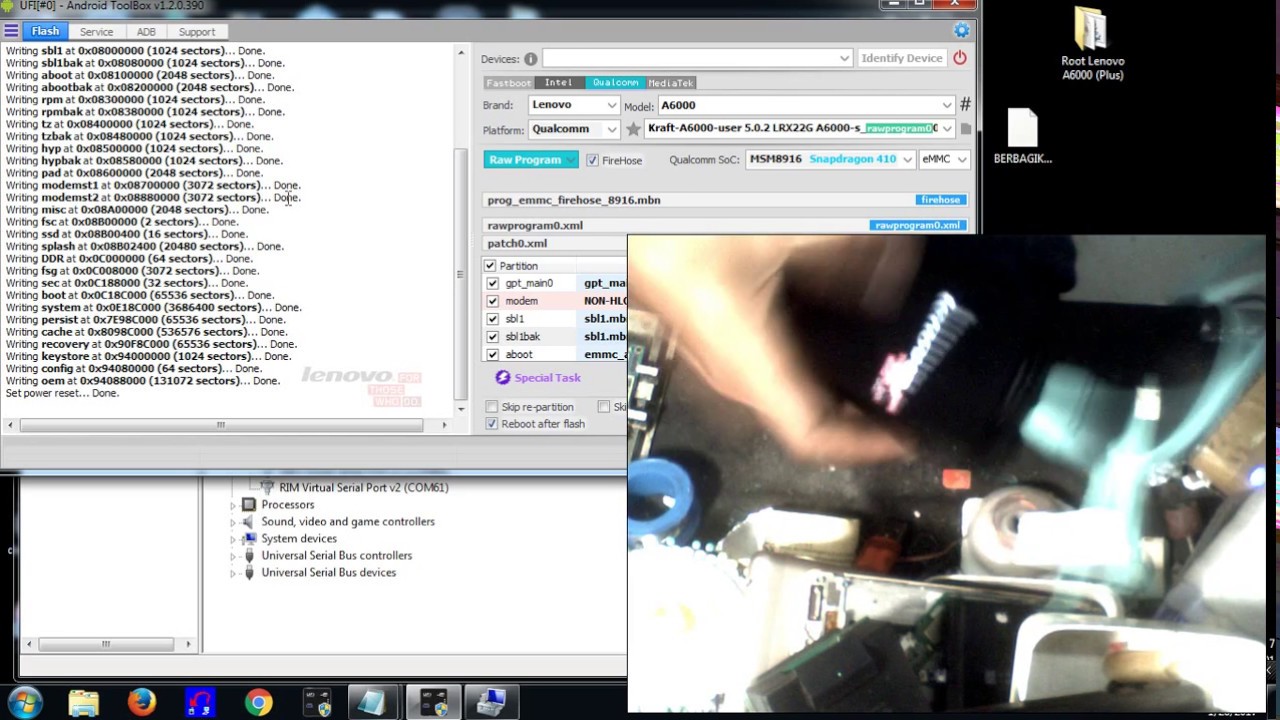Viewport: 1280px width, 720px height.
Task: Select the Universal Serial Bus controllers icon
Action: [249, 556]
